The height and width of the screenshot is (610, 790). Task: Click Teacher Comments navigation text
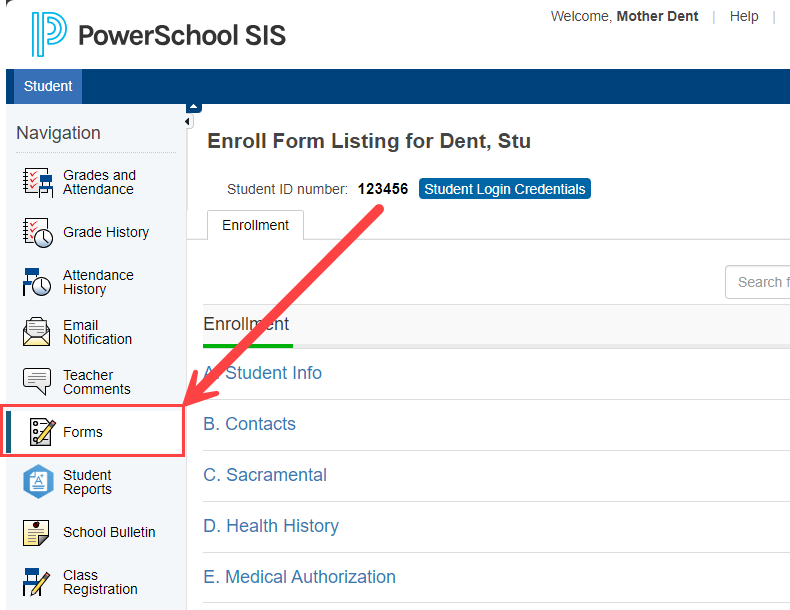(x=97, y=382)
